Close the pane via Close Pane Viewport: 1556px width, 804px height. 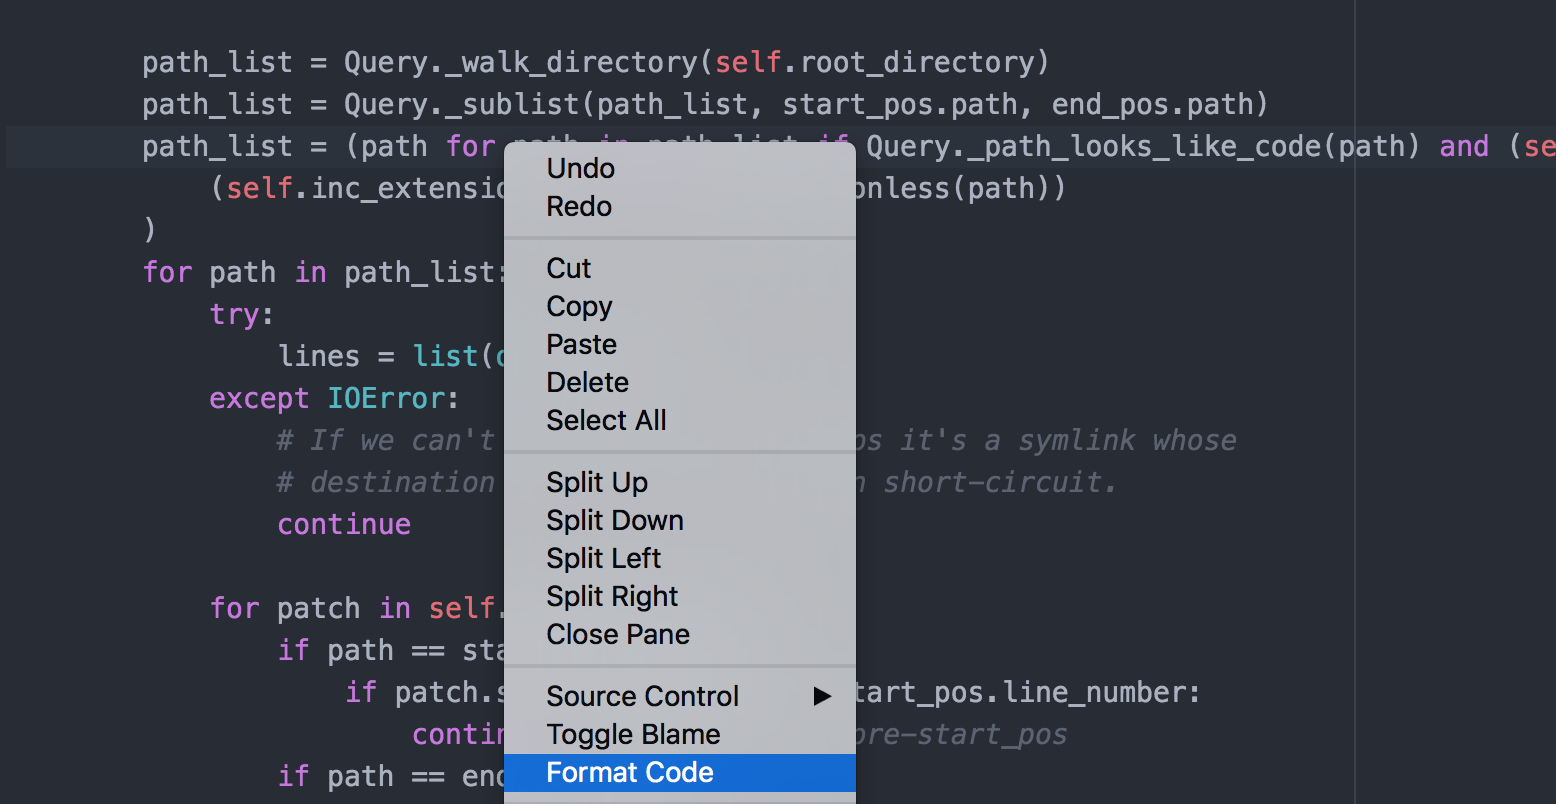(680, 634)
